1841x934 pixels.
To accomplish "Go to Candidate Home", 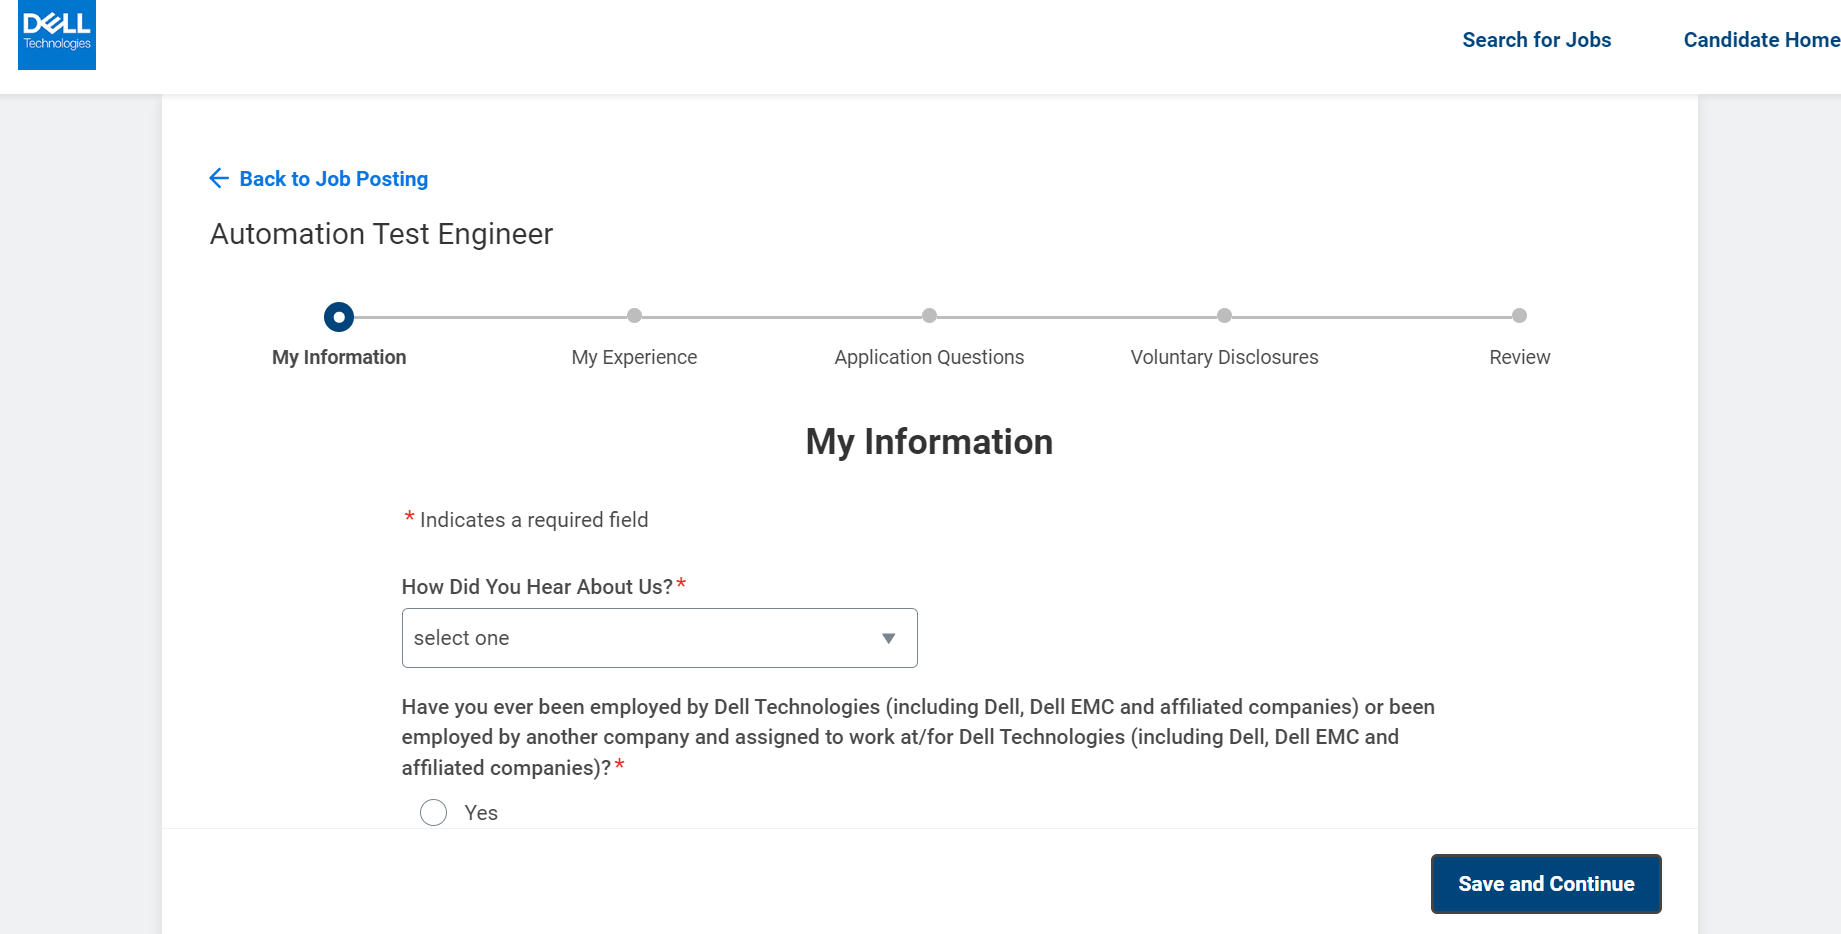I will (1761, 40).
